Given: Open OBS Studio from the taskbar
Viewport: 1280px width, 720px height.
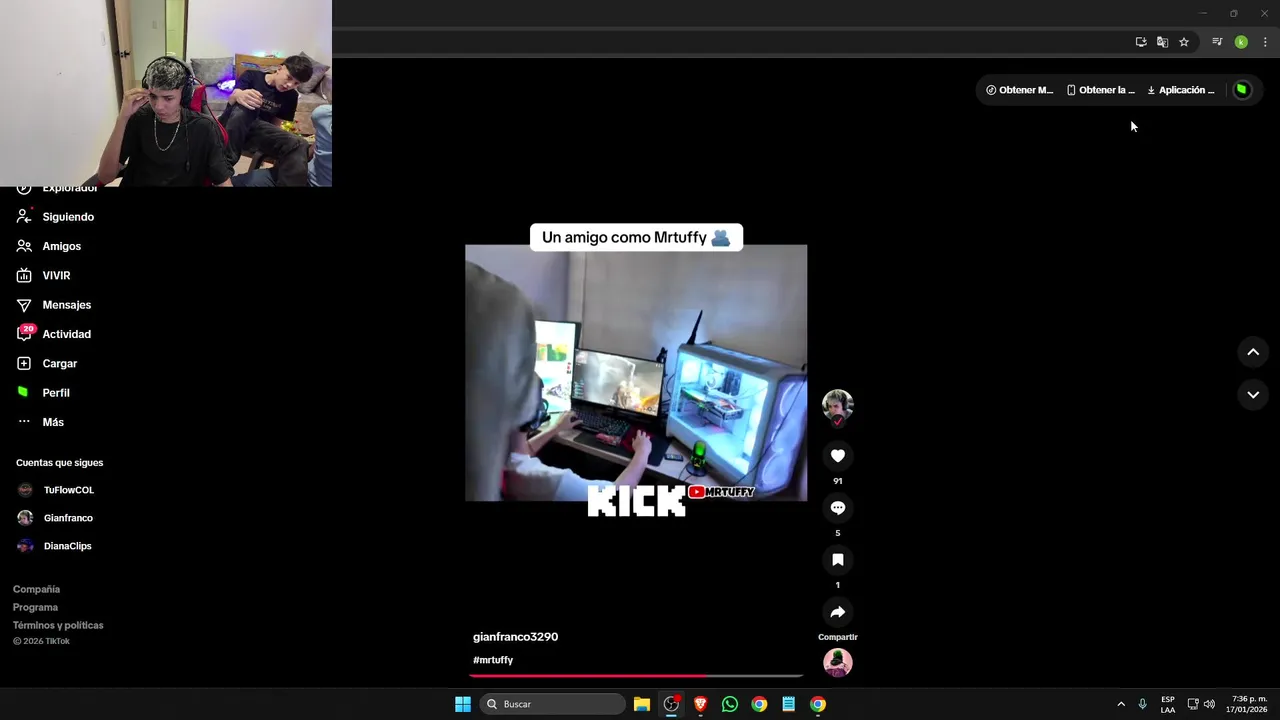Looking at the screenshot, I should (671, 704).
